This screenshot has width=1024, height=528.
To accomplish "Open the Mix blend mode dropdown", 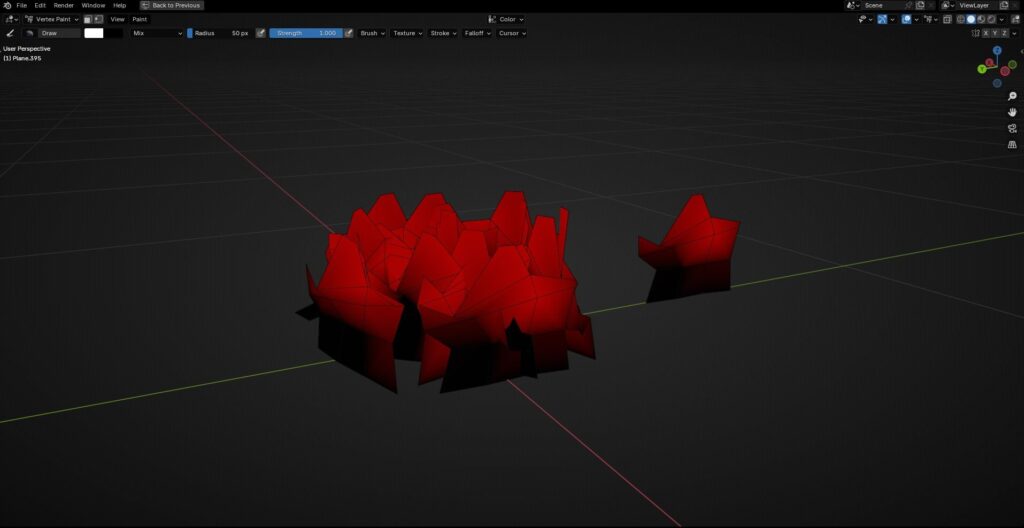I will click(x=157, y=33).
